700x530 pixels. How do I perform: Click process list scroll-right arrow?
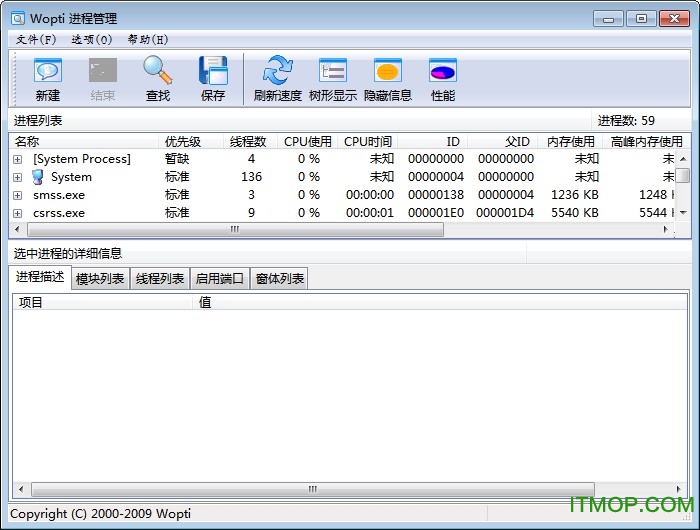coord(666,230)
